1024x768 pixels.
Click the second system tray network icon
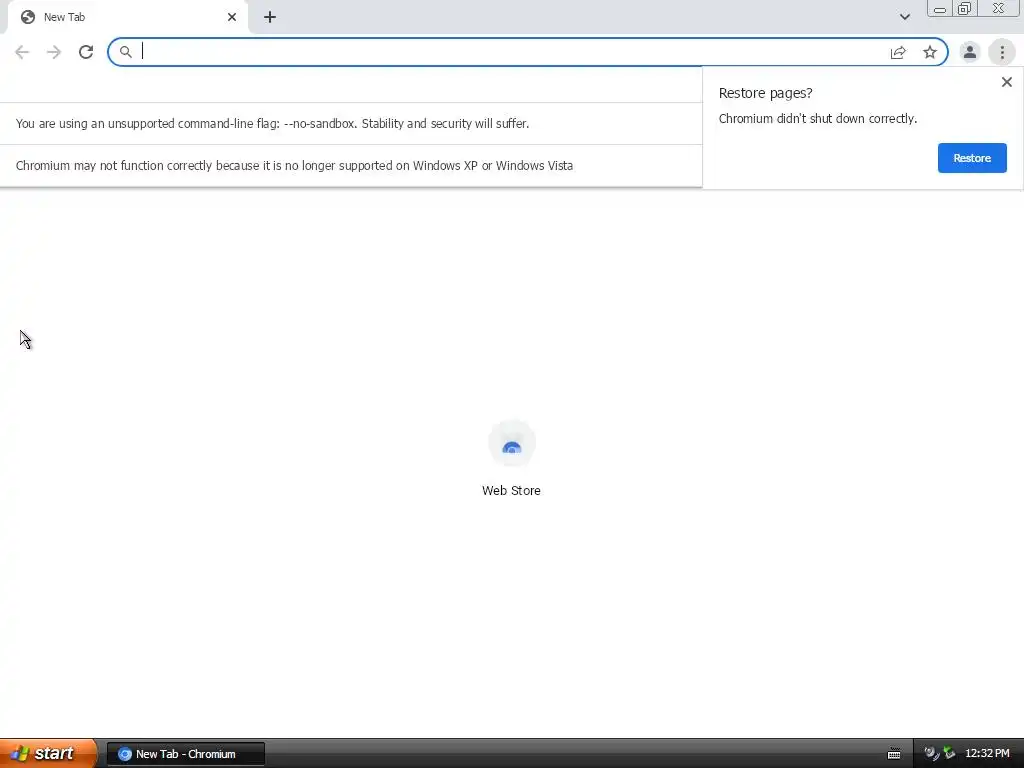[x=949, y=754]
